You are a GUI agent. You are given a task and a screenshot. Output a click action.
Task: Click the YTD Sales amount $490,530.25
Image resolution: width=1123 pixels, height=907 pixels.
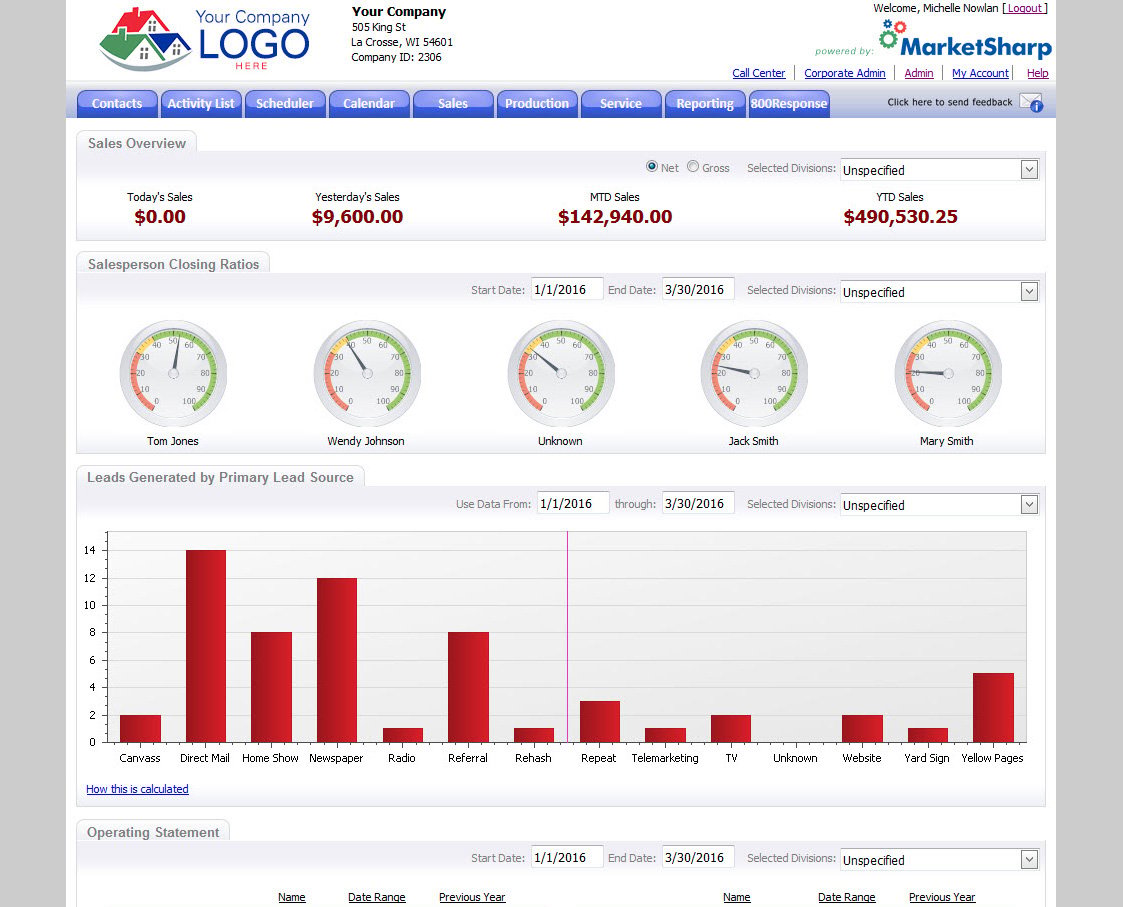(900, 217)
